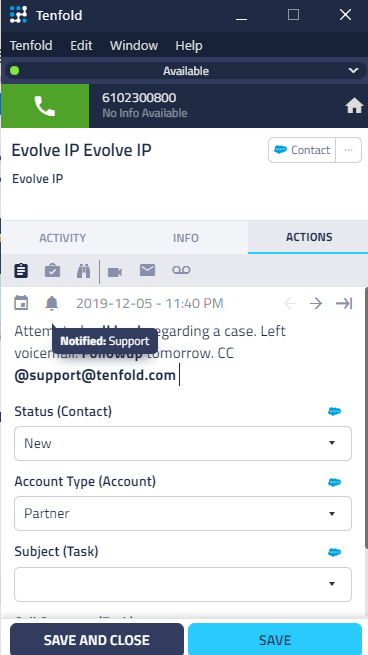The image size is (368, 655).
Task: Maximize the Tenfold window
Action: [x=293, y=15]
